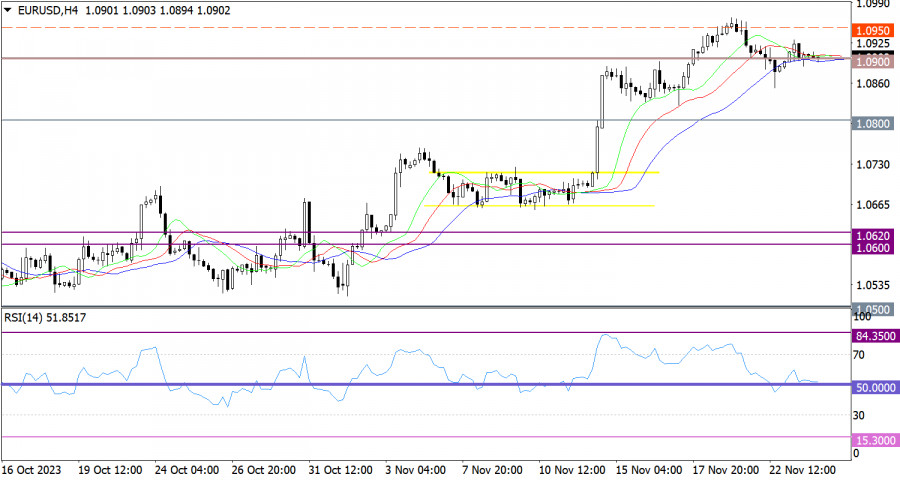Click the RSI scale value 30
This screenshot has width=900, height=480.
point(859,415)
